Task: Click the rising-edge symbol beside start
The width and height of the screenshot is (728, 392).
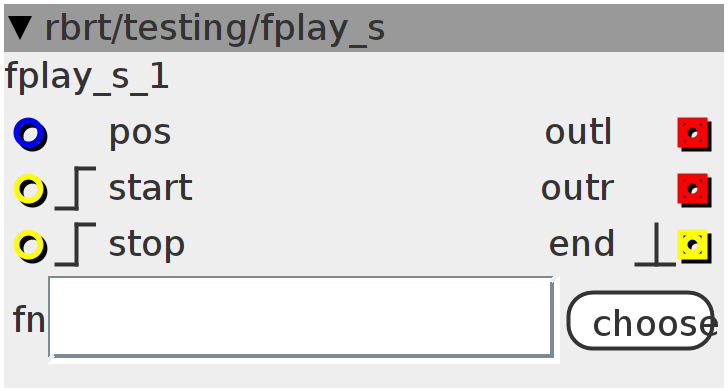Action: click(x=76, y=188)
